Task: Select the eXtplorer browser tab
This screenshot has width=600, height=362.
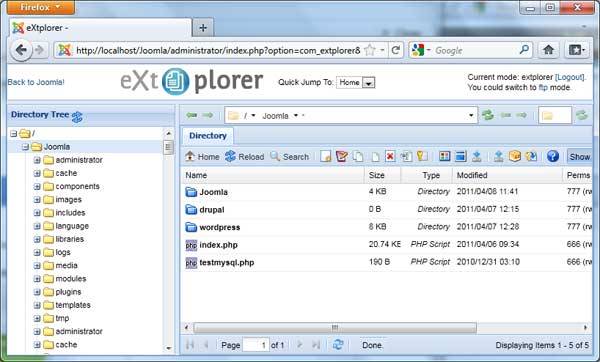Action: [100, 28]
